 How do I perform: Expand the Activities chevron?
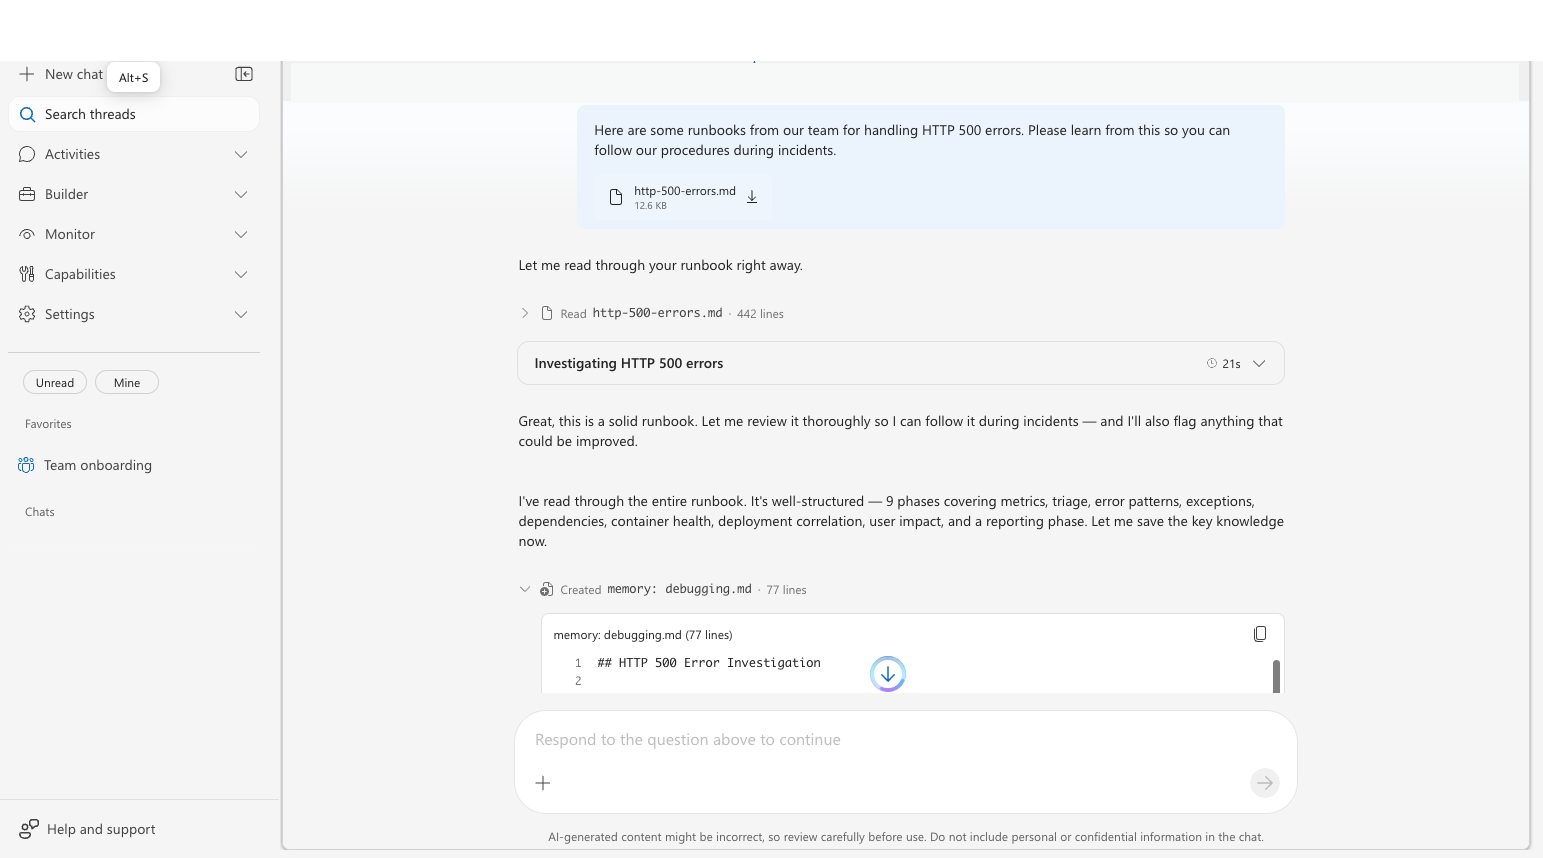coord(241,154)
